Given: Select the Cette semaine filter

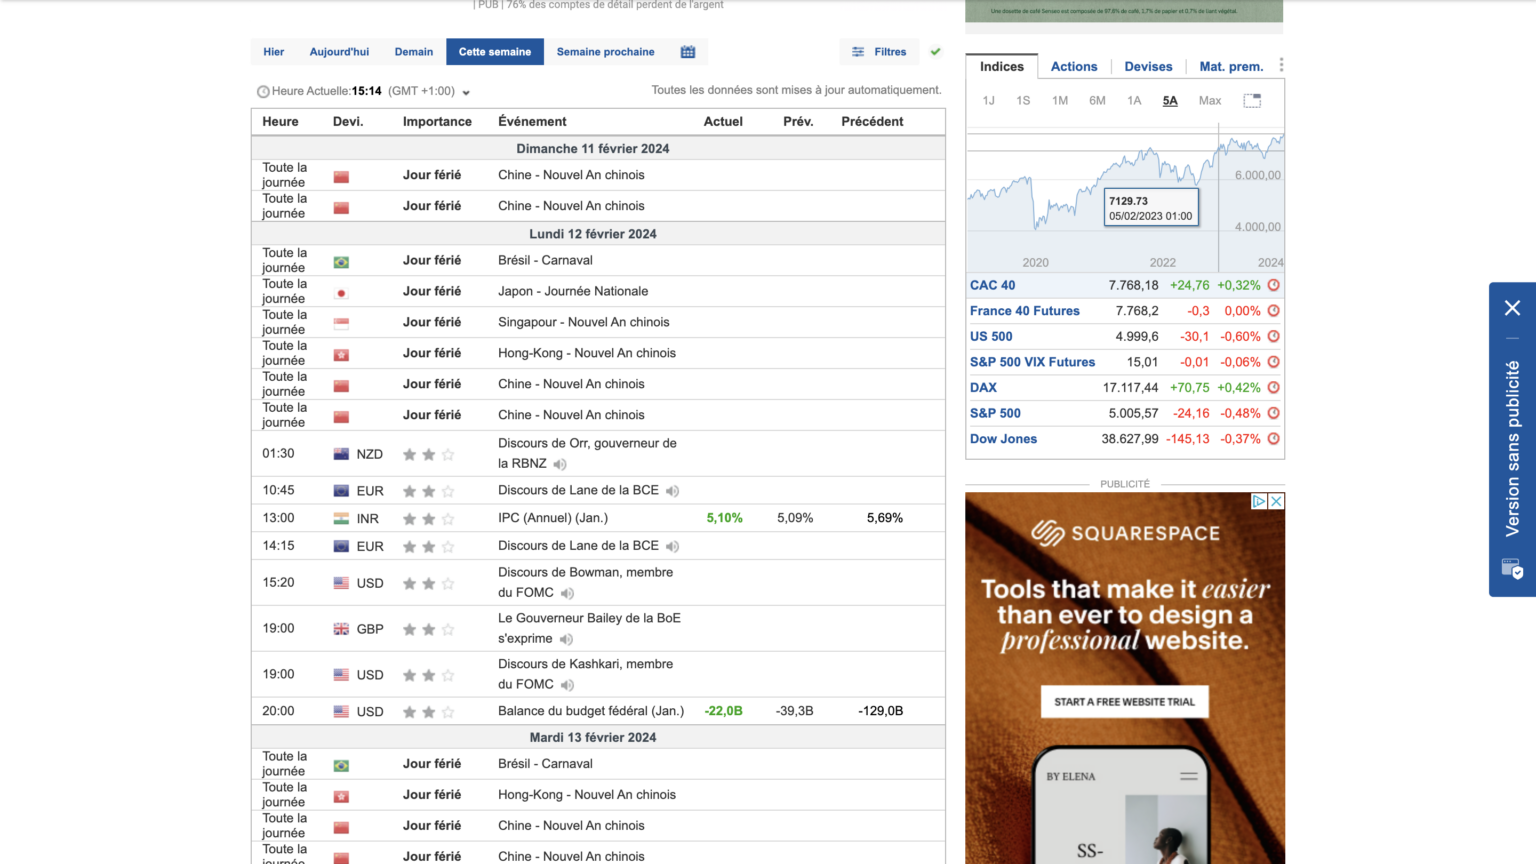Looking at the screenshot, I should coord(494,51).
